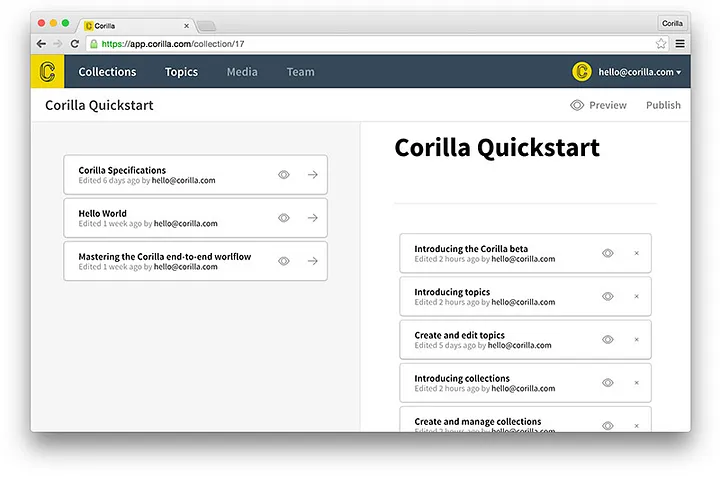The height and width of the screenshot is (480, 720).
Task: Select the Introducing the Corilla beta title
Action: click(x=471, y=248)
